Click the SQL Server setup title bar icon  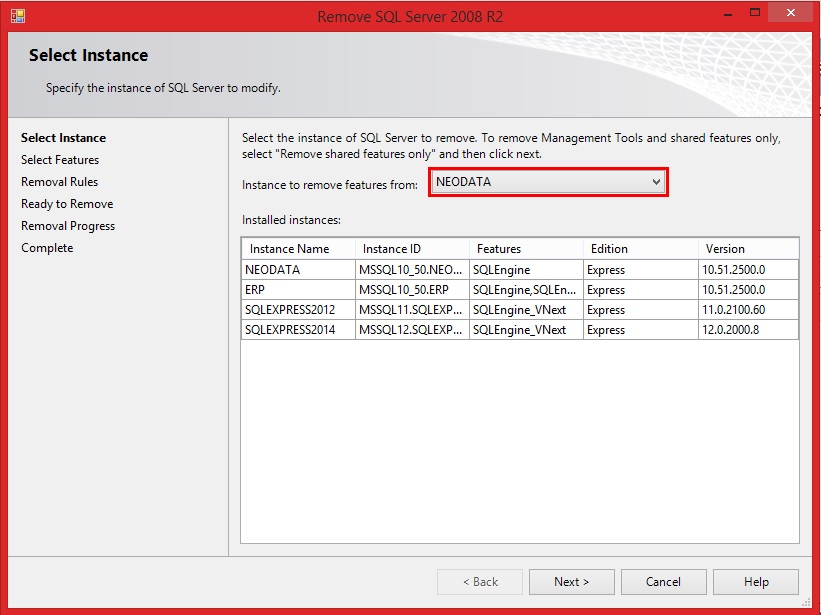(17, 16)
